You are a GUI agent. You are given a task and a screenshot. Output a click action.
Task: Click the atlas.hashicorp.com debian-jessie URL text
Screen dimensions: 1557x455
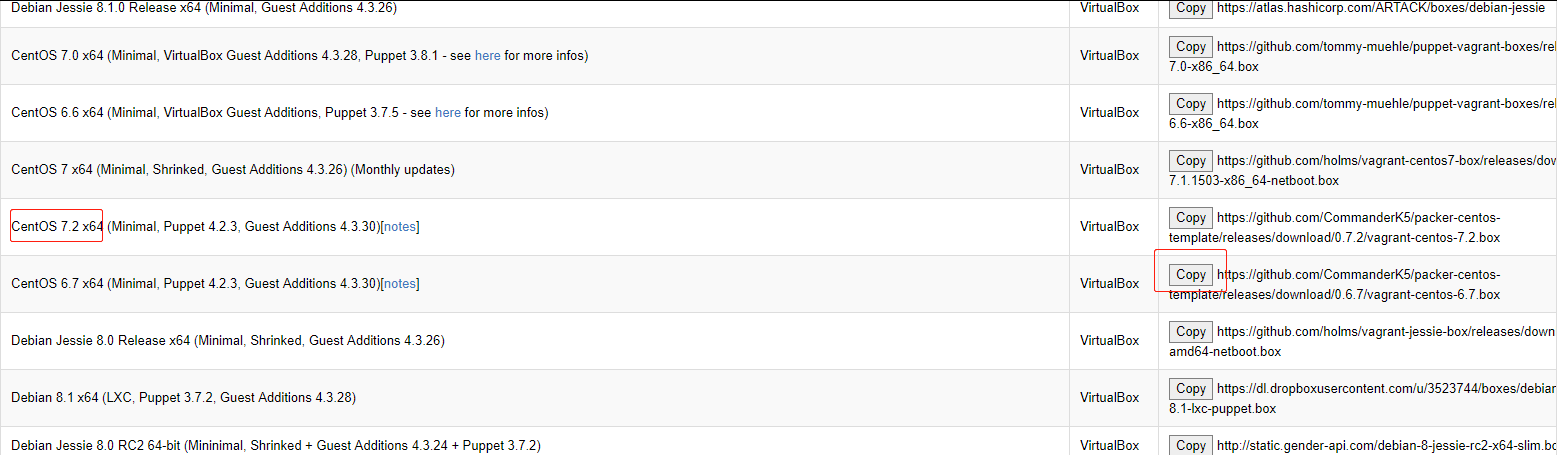pyautogui.click(x=1380, y=8)
